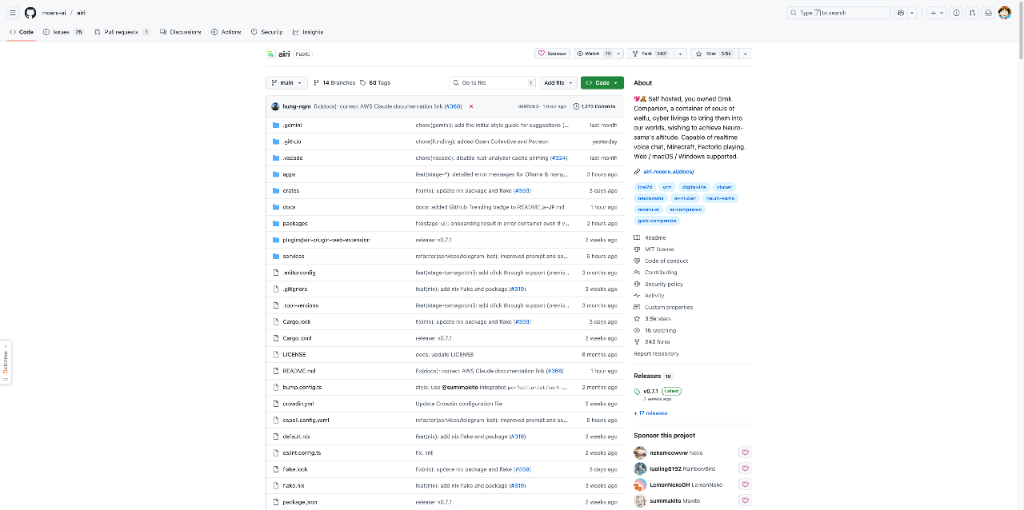Open the Security tab
The width and height of the screenshot is (1024, 510).
point(266,32)
